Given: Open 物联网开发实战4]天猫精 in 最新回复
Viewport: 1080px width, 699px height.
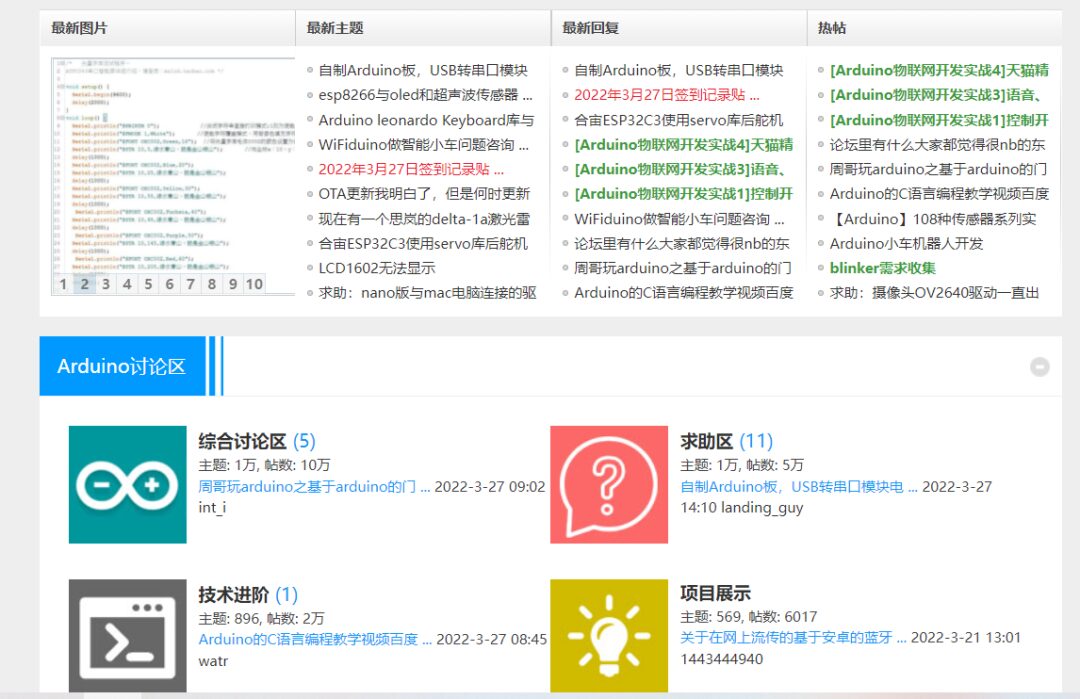Looking at the screenshot, I should [683, 145].
